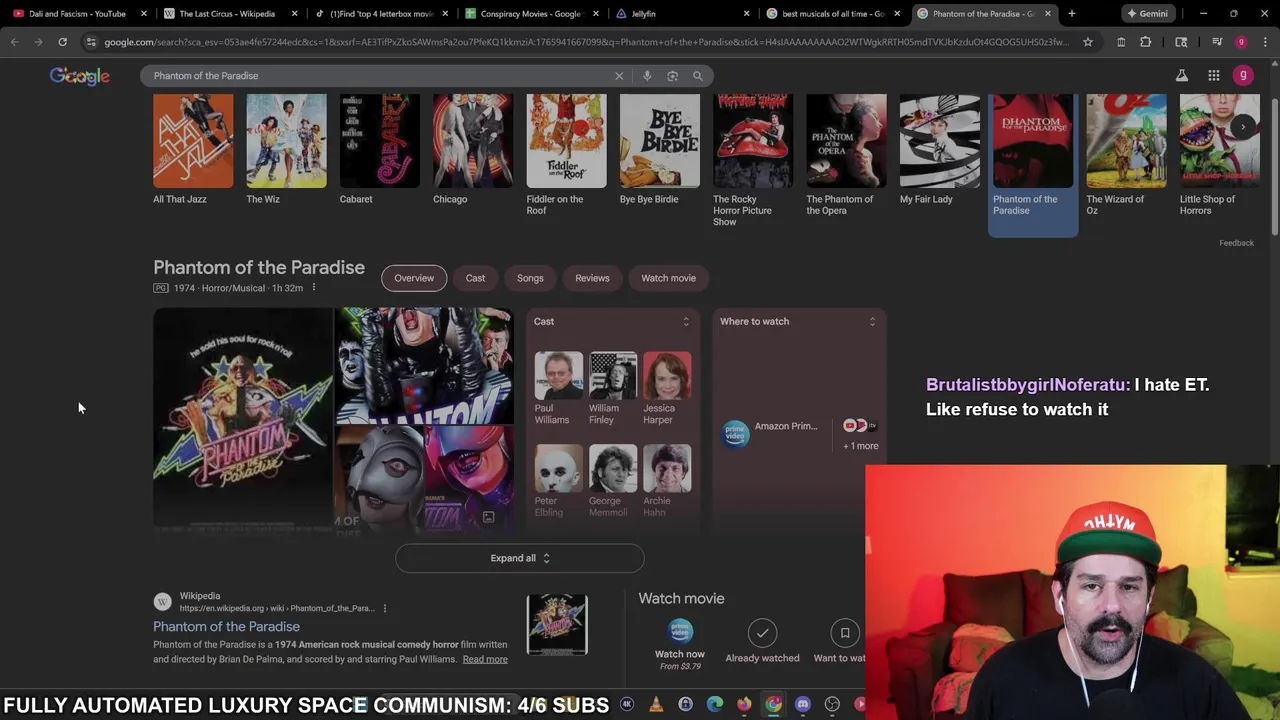The width and height of the screenshot is (1280, 720).
Task: Collapse the Where to watch panel
Action: pos(872,322)
